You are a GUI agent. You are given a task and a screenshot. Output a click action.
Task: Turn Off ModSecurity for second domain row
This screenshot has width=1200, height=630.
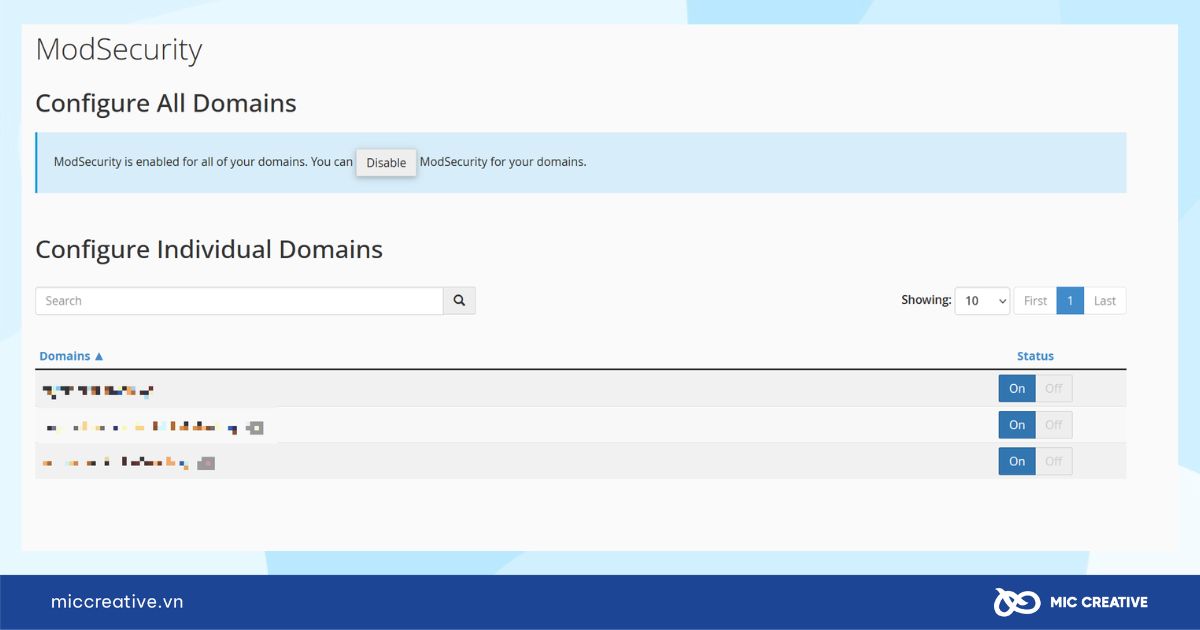pos(1054,425)
